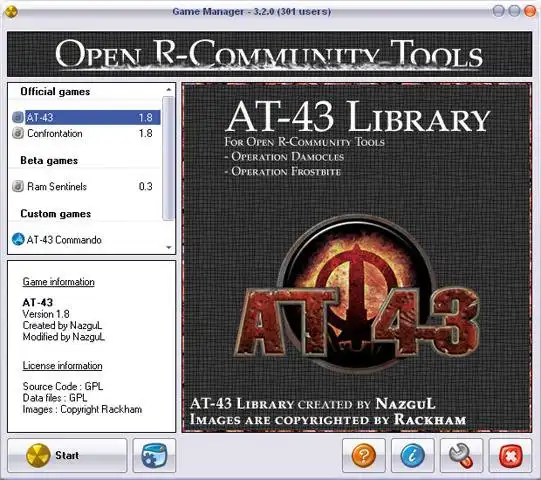
Task: Select Ram Sentinels beta game
Action: pyautogui.click(x=86, y=186)
